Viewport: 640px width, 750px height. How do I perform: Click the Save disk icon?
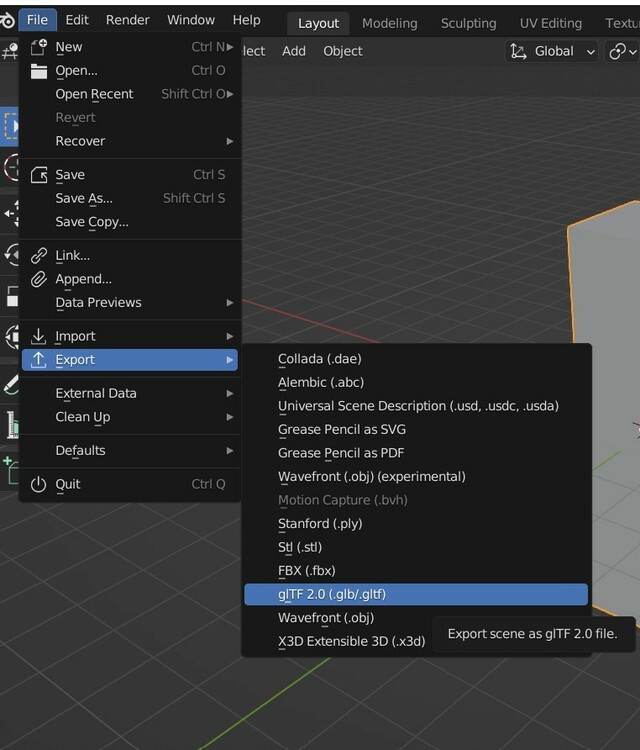coord(39,174)
